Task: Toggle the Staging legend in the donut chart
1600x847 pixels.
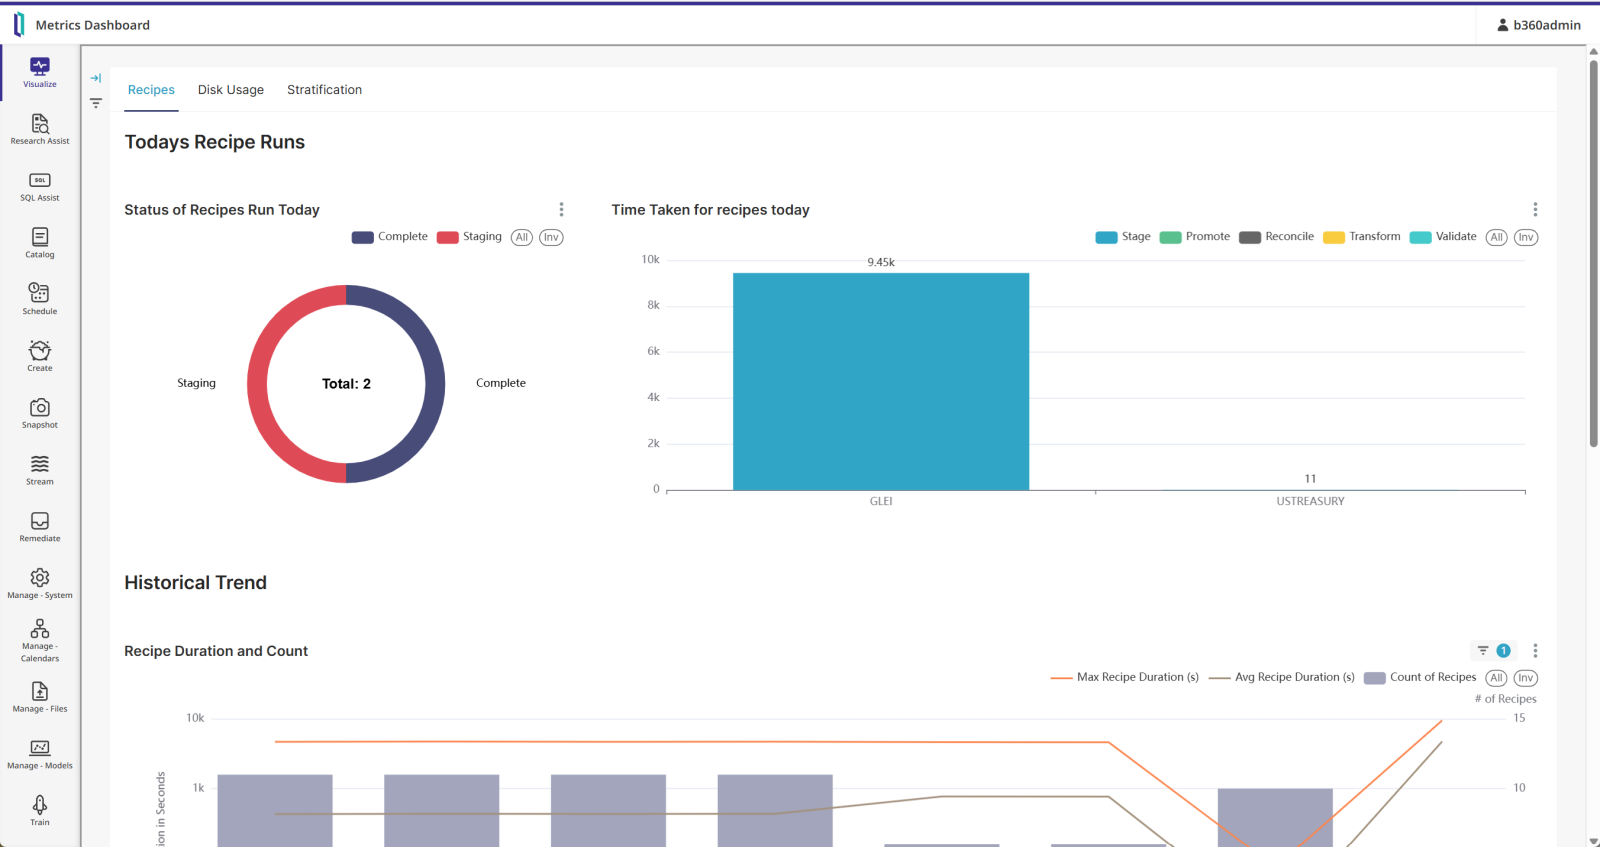Action: [470, 237]
